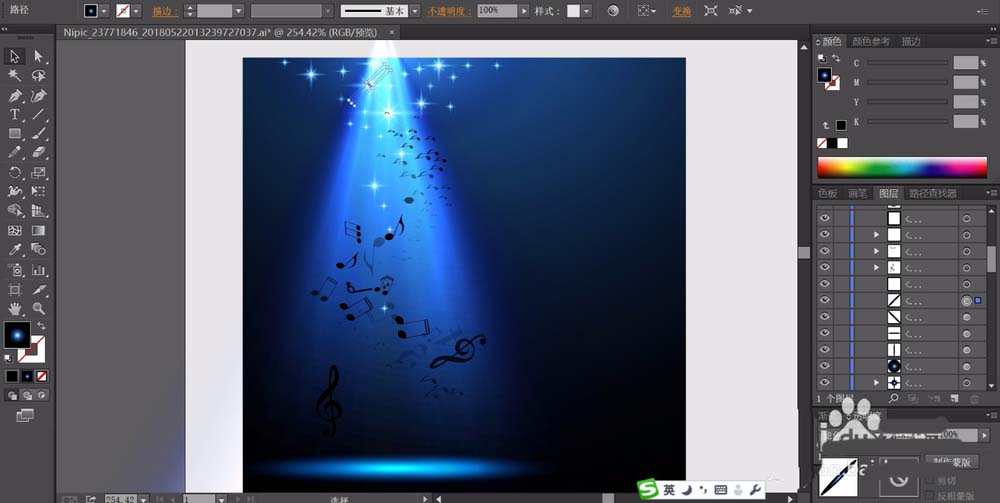Viewport: 1000px width, 503px height.
Task: Click the color spectrum bar
Action: pos(902,168)
